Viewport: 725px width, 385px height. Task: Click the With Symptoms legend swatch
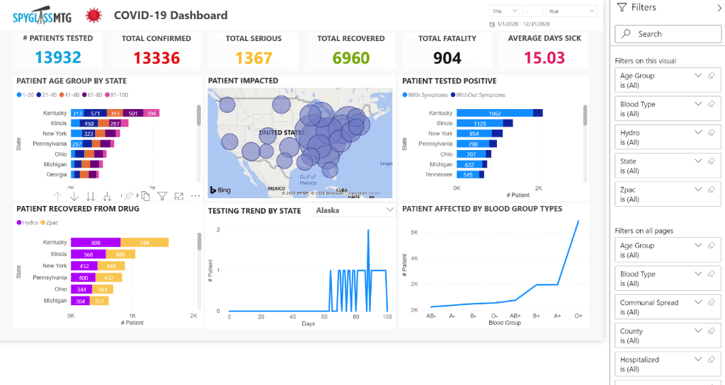pyautogui.click(x=405, y=95)
